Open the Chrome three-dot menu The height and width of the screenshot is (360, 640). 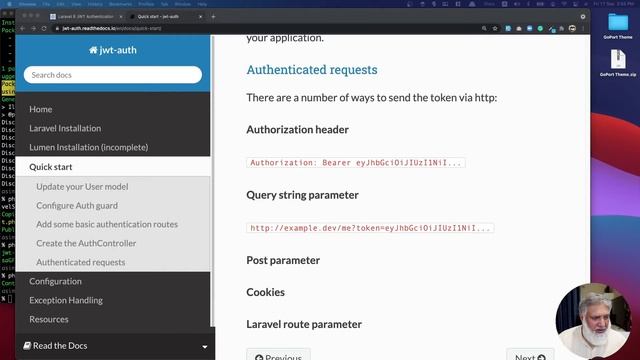point(583,29)
